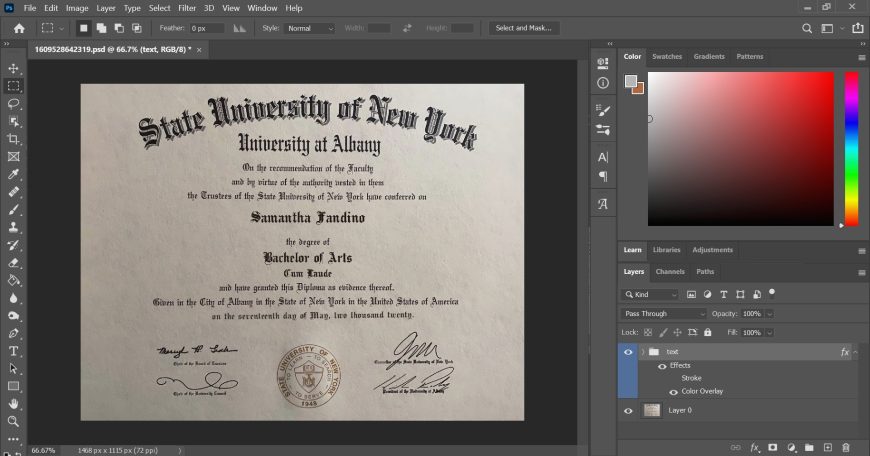Click the Feather input field

207,28
